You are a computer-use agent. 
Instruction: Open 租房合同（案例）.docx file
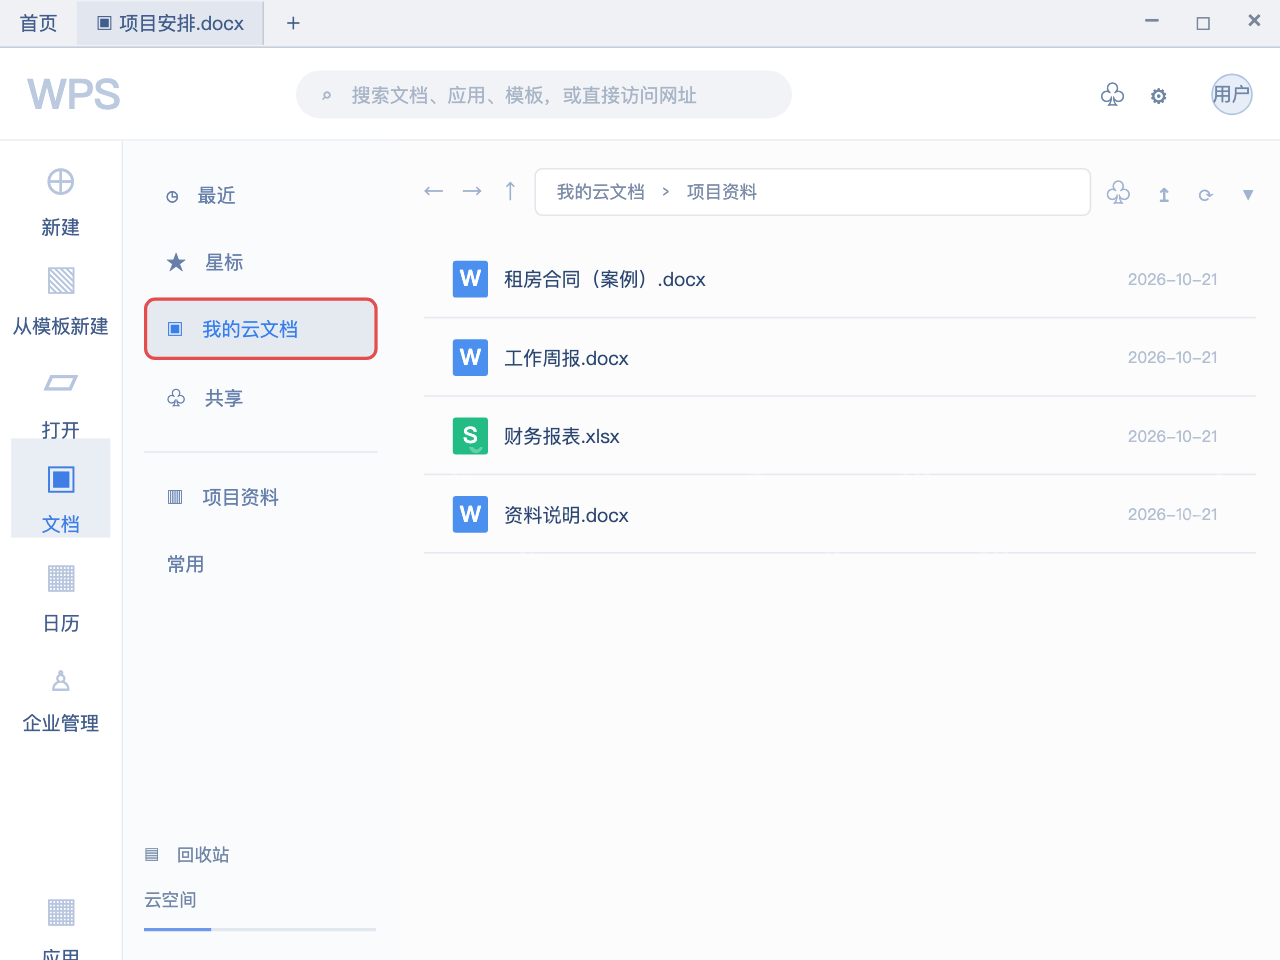[840, 279]
